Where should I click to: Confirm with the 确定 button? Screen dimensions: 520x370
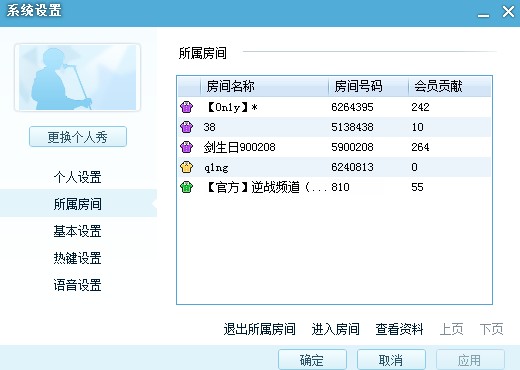[x=312, y=360]
